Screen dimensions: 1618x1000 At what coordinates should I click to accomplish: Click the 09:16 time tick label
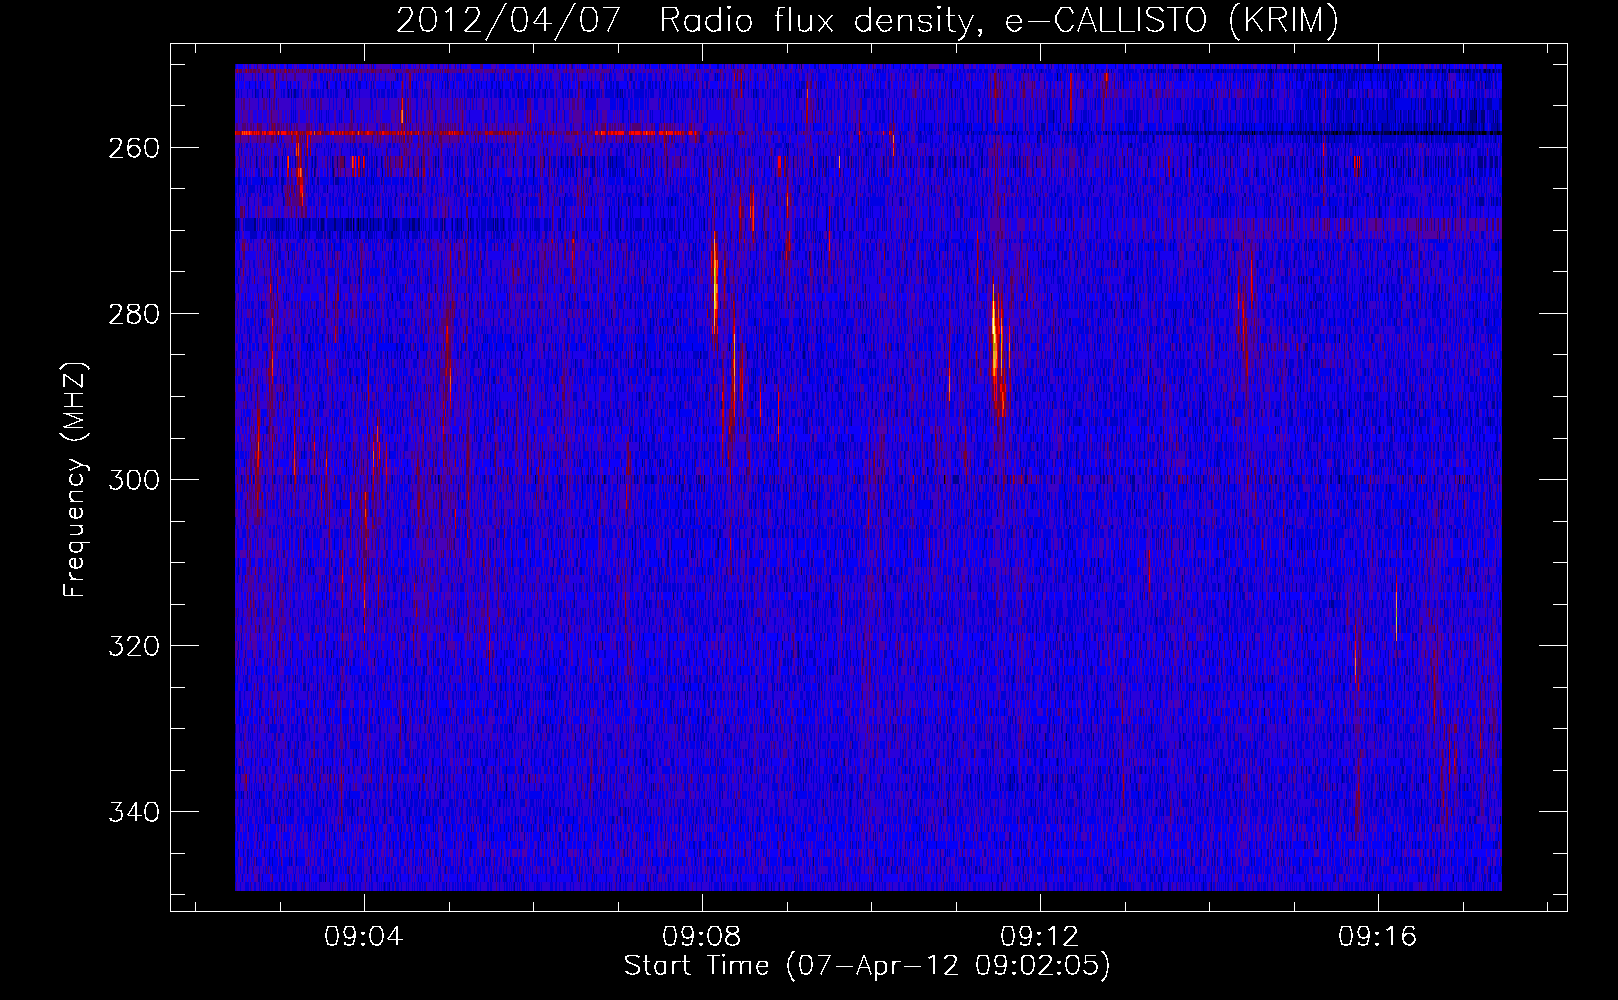[x=1378, y=937]
